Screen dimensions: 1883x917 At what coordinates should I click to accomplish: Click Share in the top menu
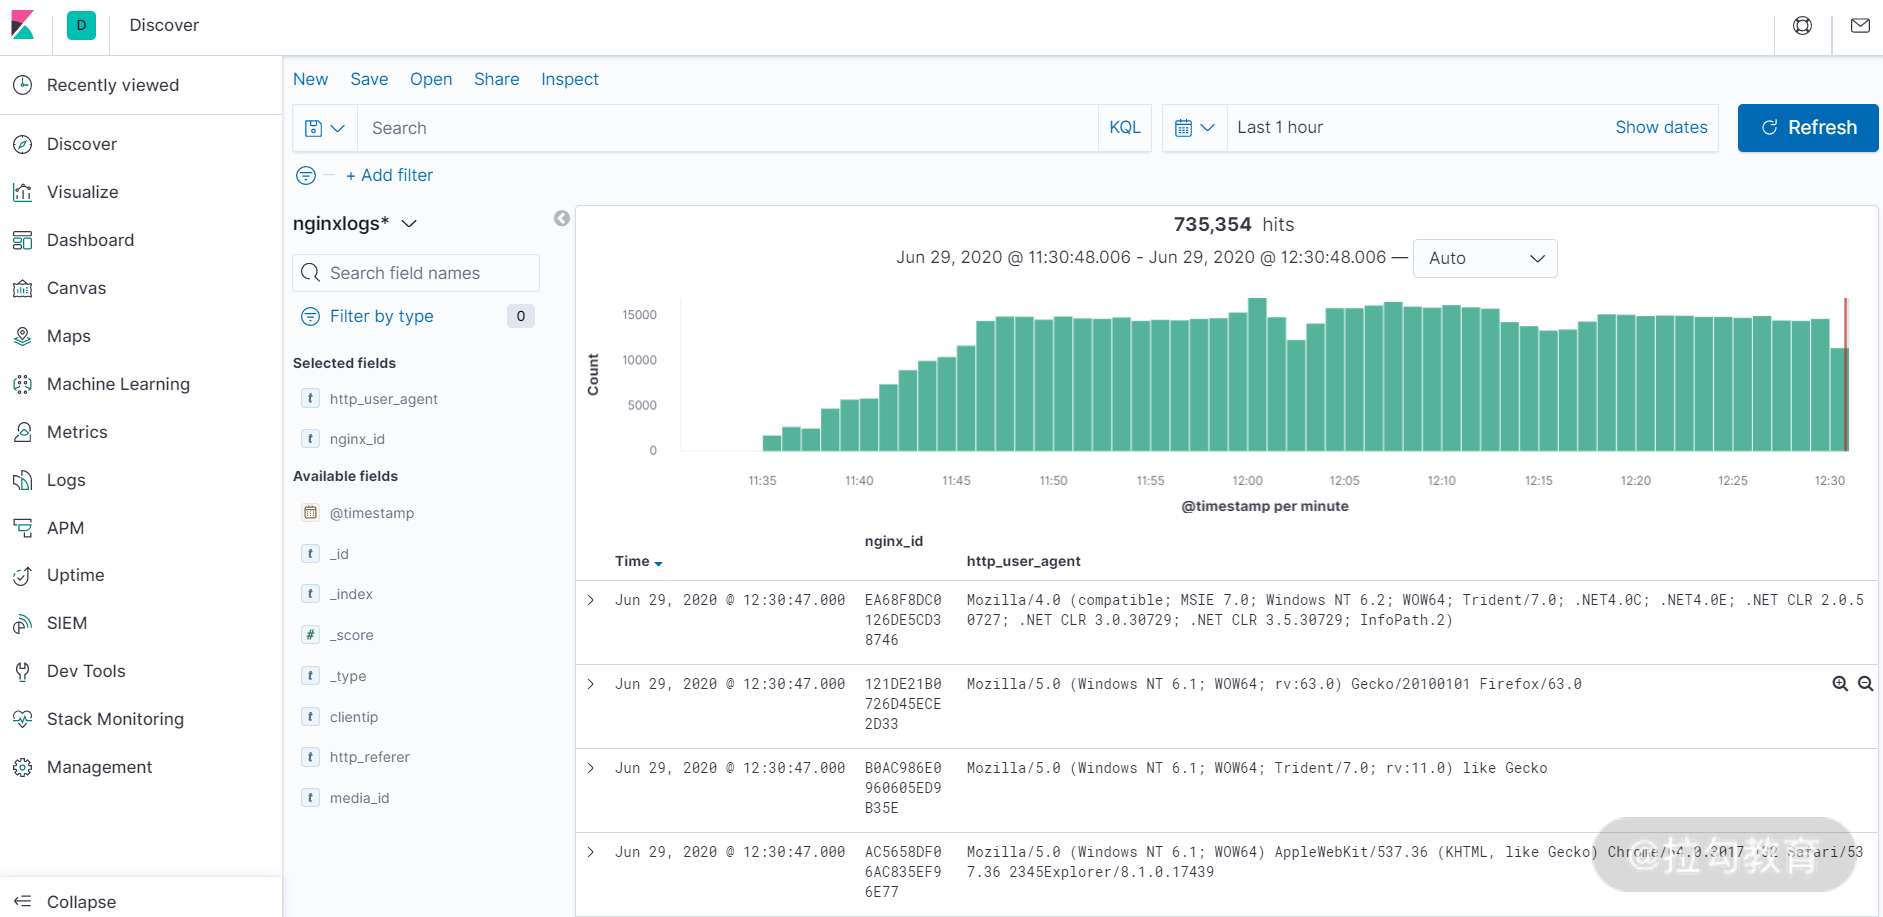(496, 79)
